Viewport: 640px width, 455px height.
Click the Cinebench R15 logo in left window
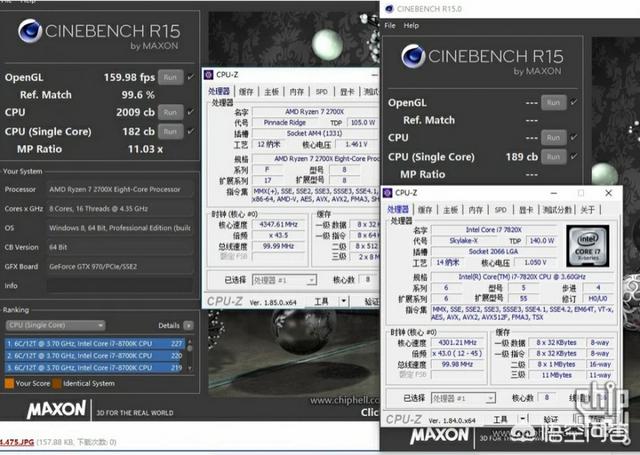pos(99,34)
